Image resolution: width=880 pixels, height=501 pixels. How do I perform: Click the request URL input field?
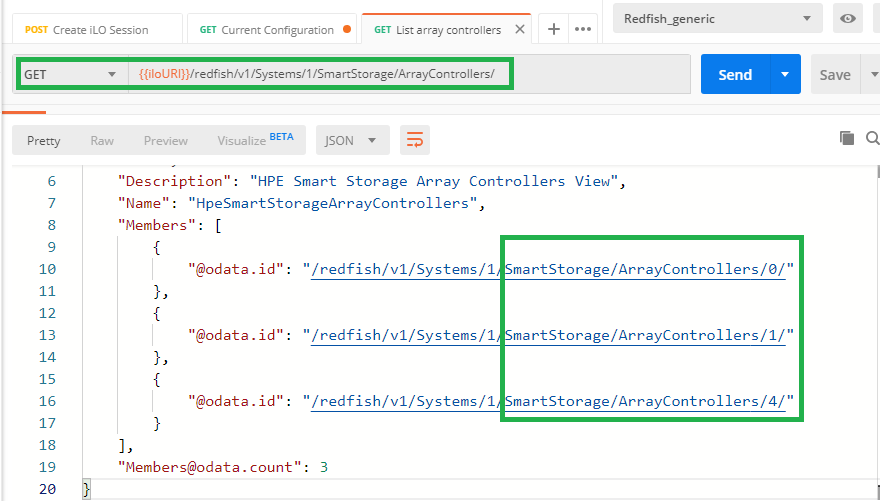pos(409,74)
